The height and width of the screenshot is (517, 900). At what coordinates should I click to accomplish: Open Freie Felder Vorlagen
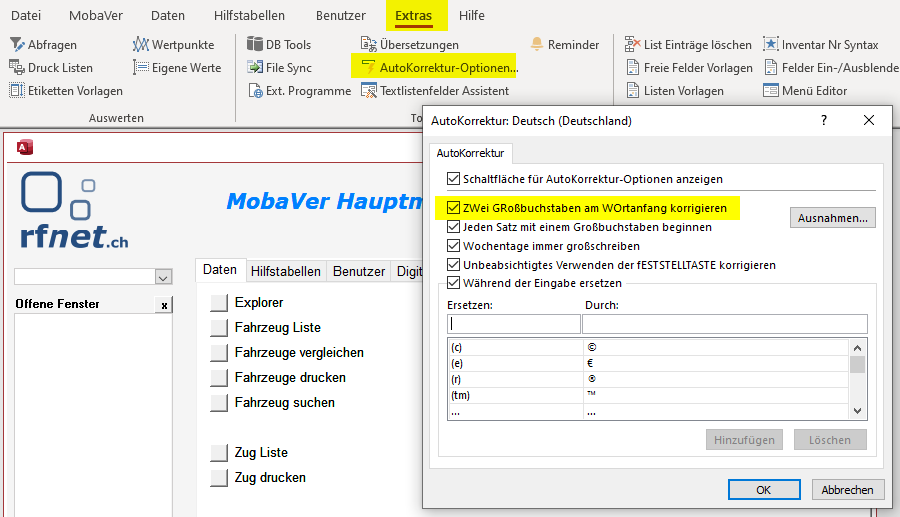tap(689, 68)
